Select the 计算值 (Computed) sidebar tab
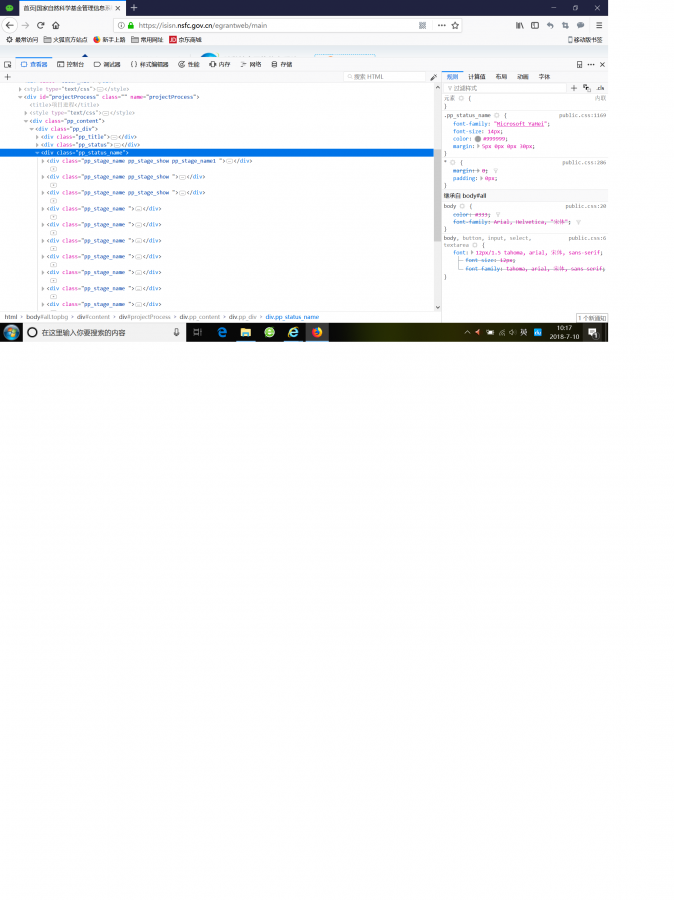 [x=476, y=77]
